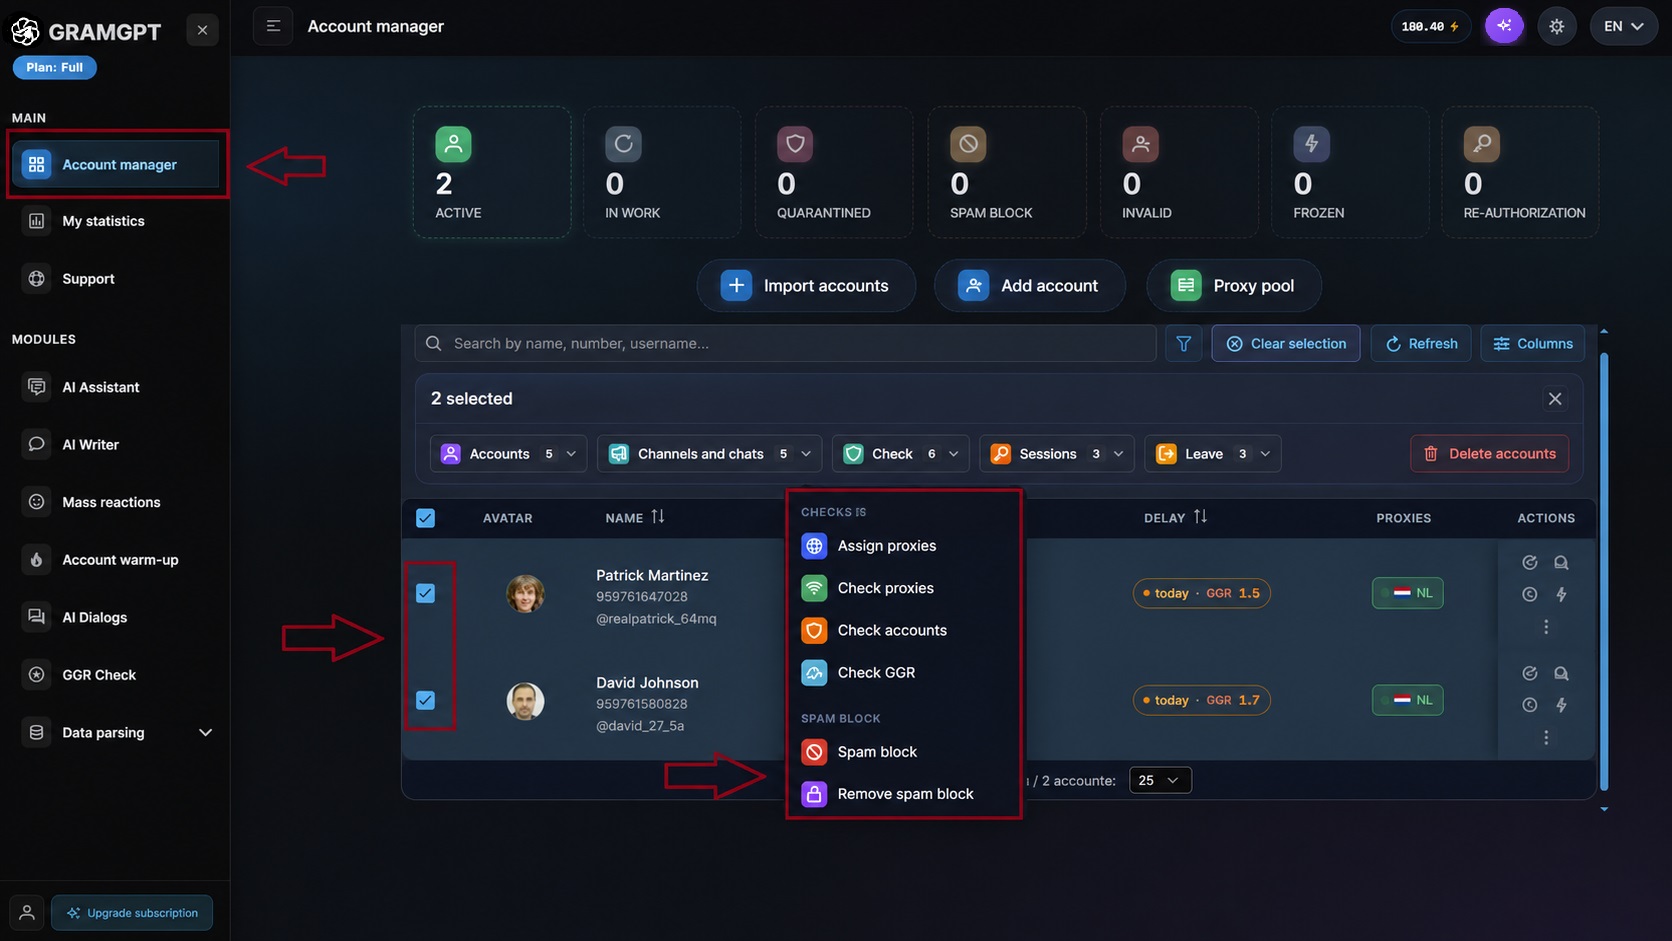Viewport: 1672px width, 941px height.
Task: Close the sidebar with the X button
Action: pyautogui.click(x=202, y=30)
